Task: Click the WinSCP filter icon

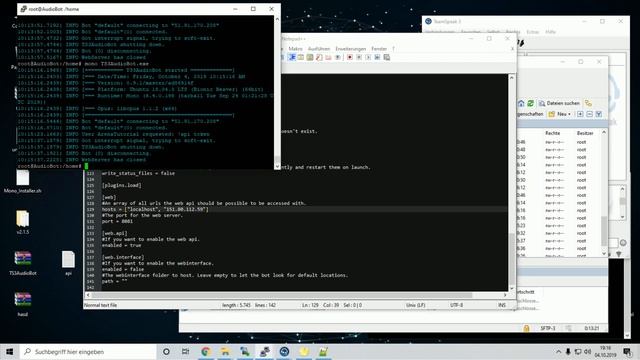Action: point(599,114)
